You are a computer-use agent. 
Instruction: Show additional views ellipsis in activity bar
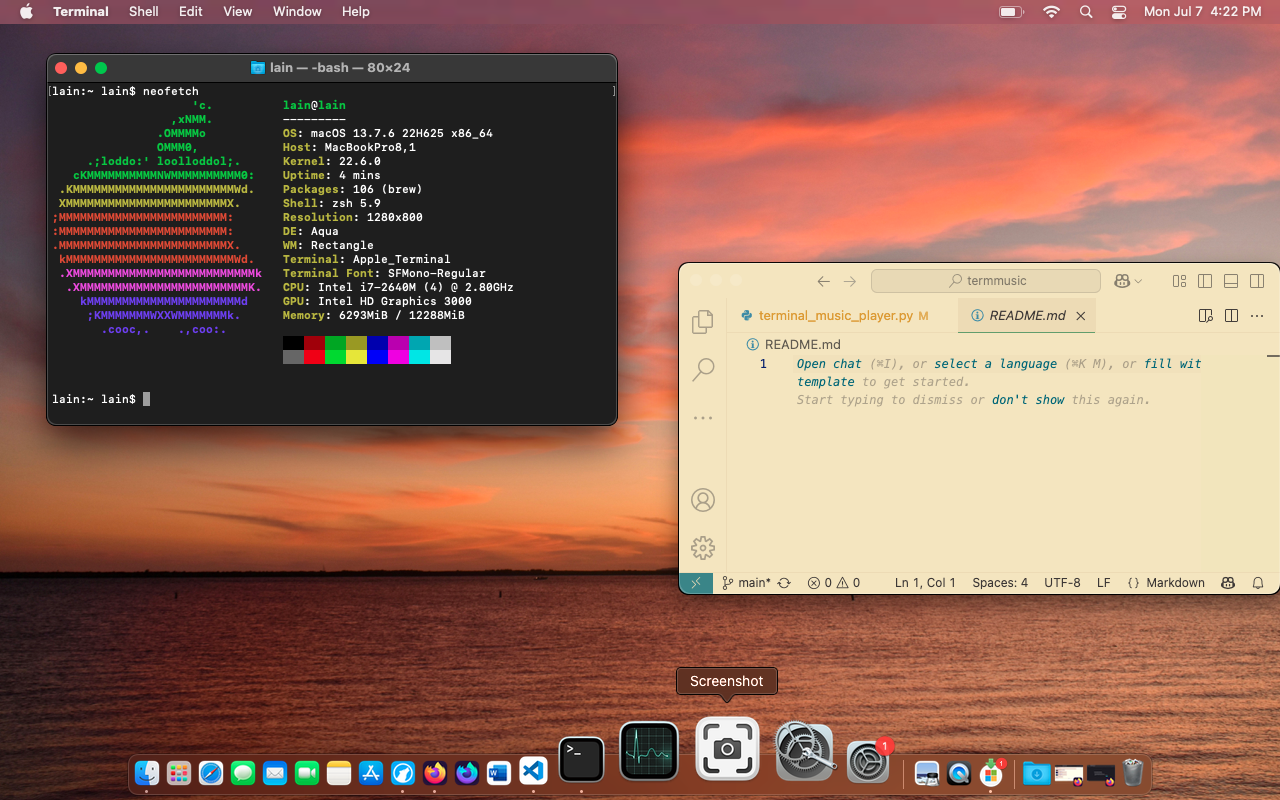coord(703,418)
